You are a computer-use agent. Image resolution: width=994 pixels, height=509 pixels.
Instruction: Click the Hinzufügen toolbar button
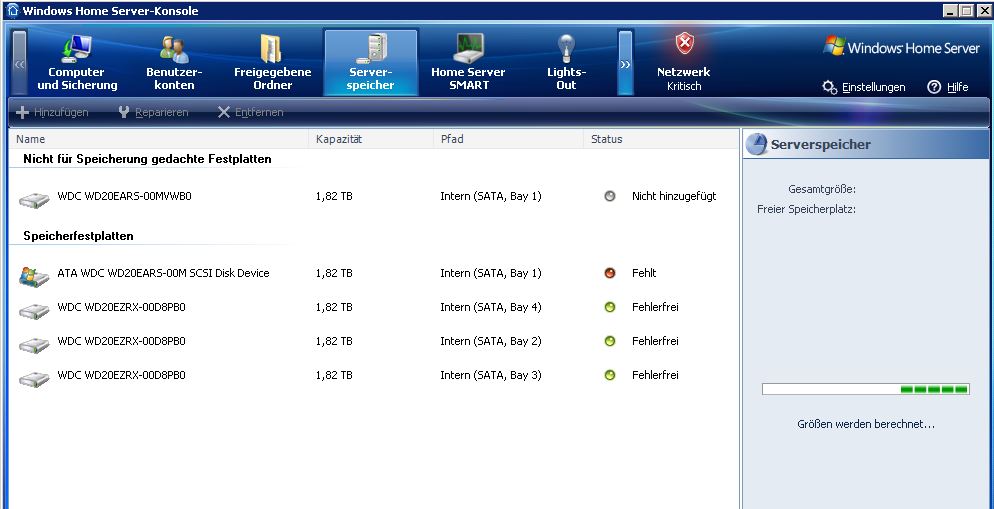pyautogui.click(x=53, y=112)
